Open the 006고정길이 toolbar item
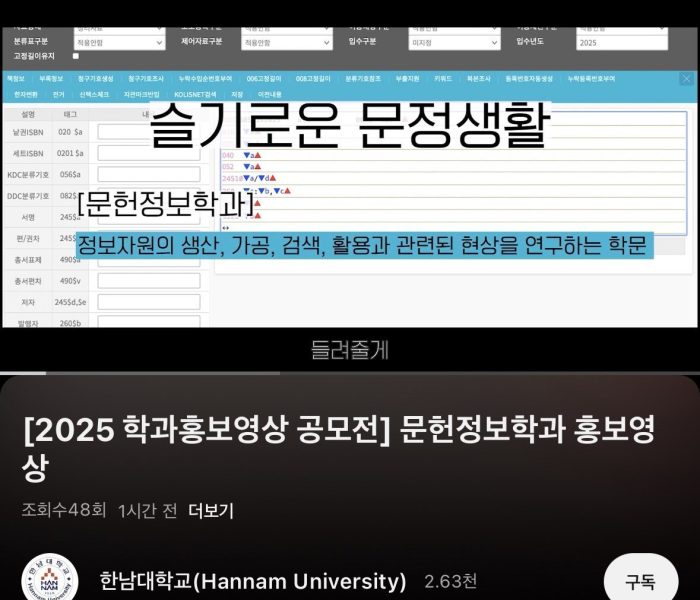Screen dimensions: 700x600 click(264, 79)
